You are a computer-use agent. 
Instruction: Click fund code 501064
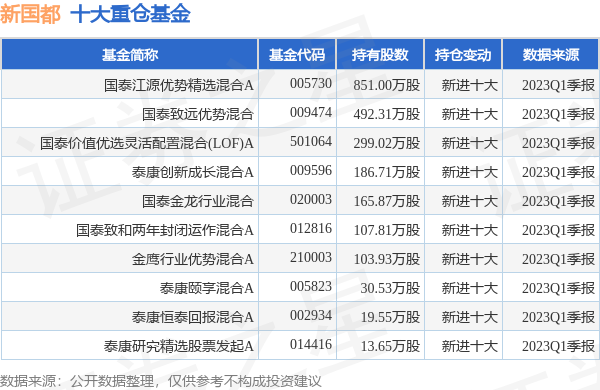pos(311,142)
